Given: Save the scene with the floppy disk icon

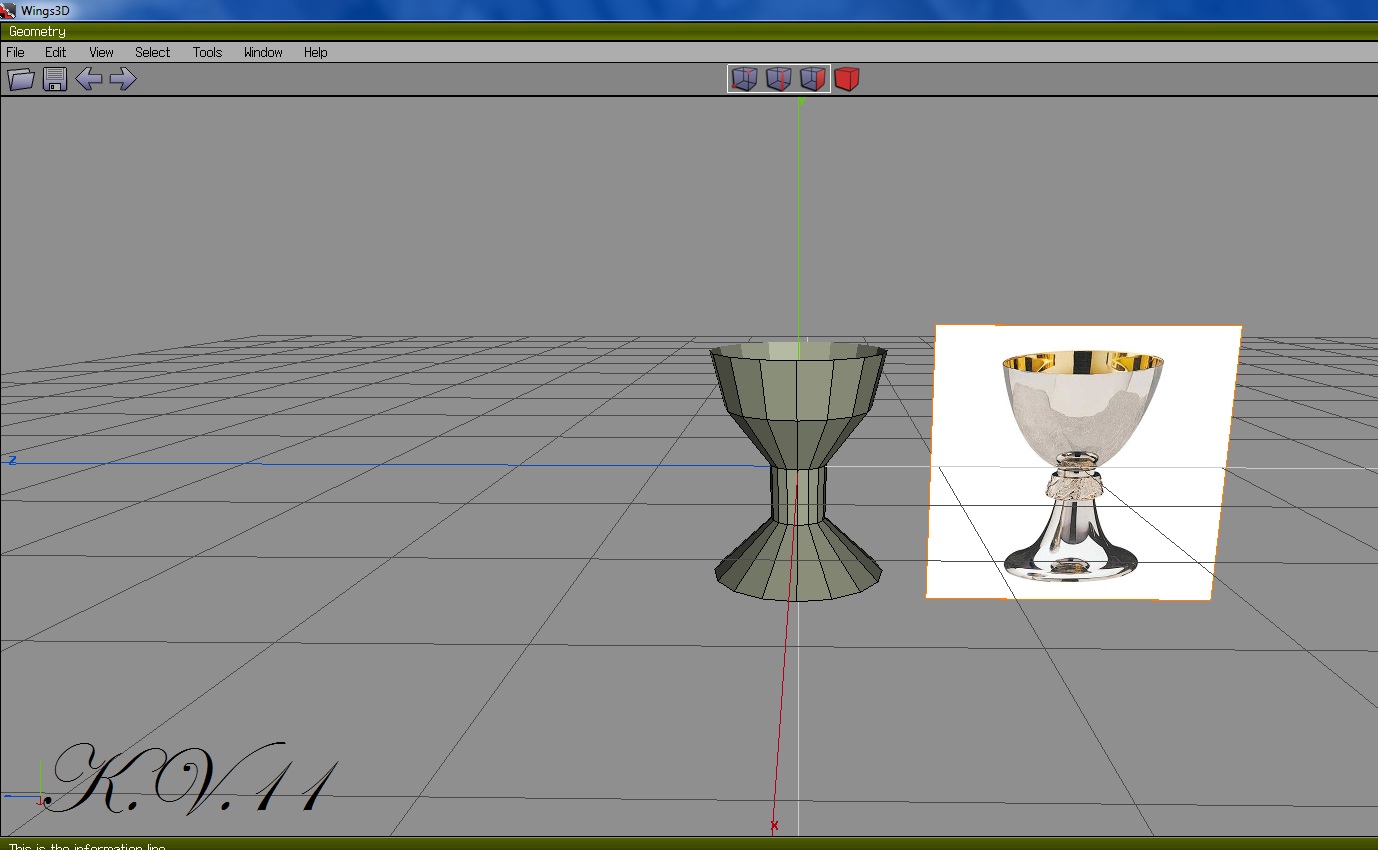Looking at the screenshot, I should [x=55, y=79].
